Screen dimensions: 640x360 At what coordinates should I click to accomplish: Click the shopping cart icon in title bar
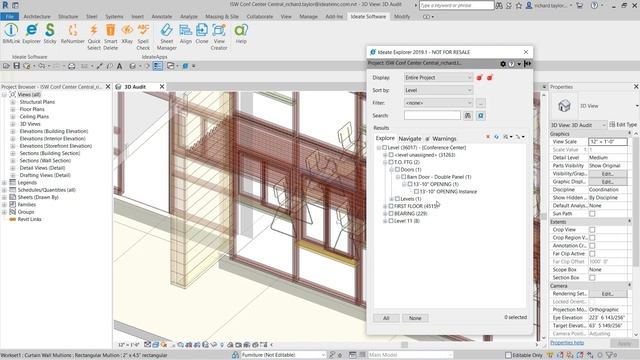pyautogui.click(x=580, y=5)
